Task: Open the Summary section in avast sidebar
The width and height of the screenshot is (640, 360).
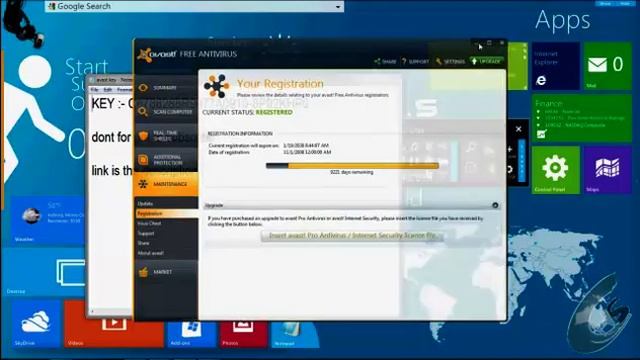Action: [166, 87]
